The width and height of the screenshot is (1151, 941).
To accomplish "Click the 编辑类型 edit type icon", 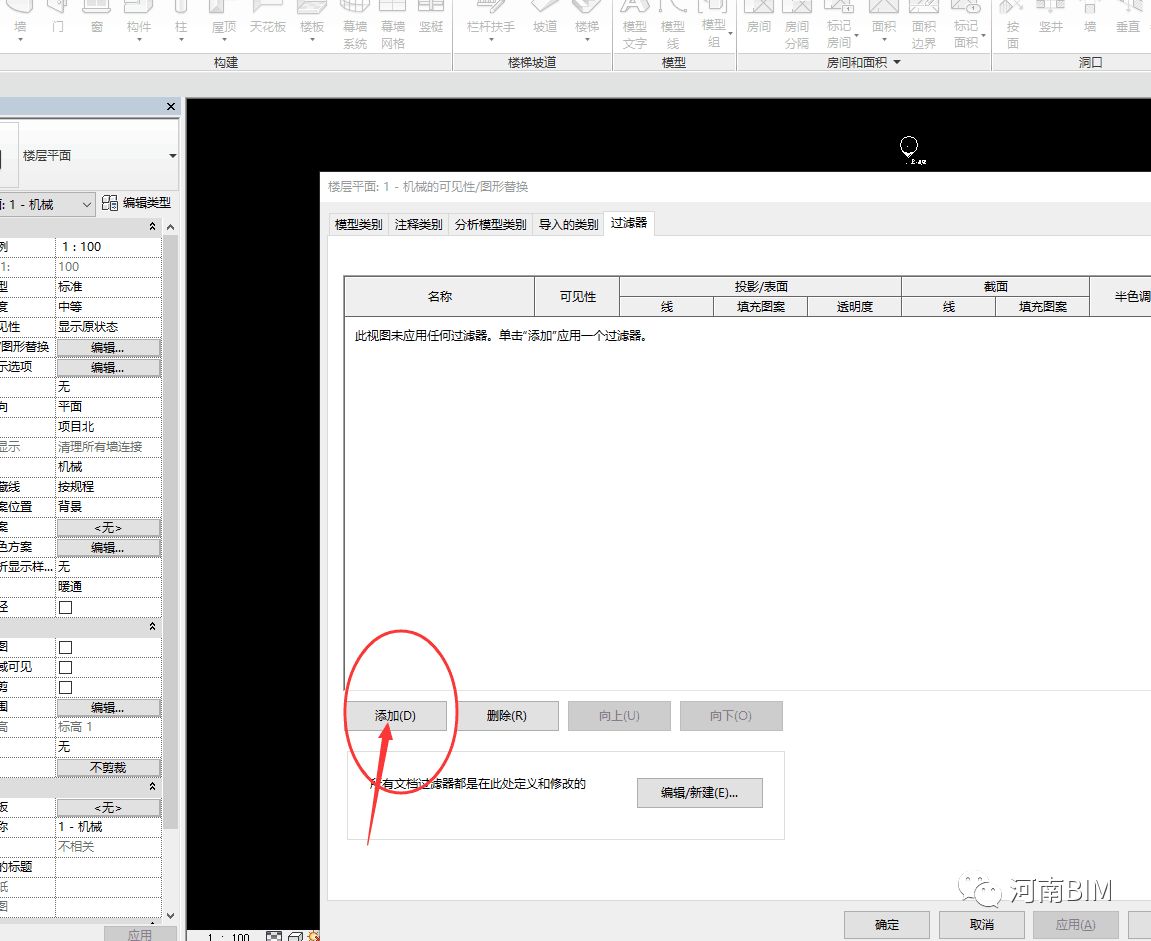I will [x=109, y=203].
